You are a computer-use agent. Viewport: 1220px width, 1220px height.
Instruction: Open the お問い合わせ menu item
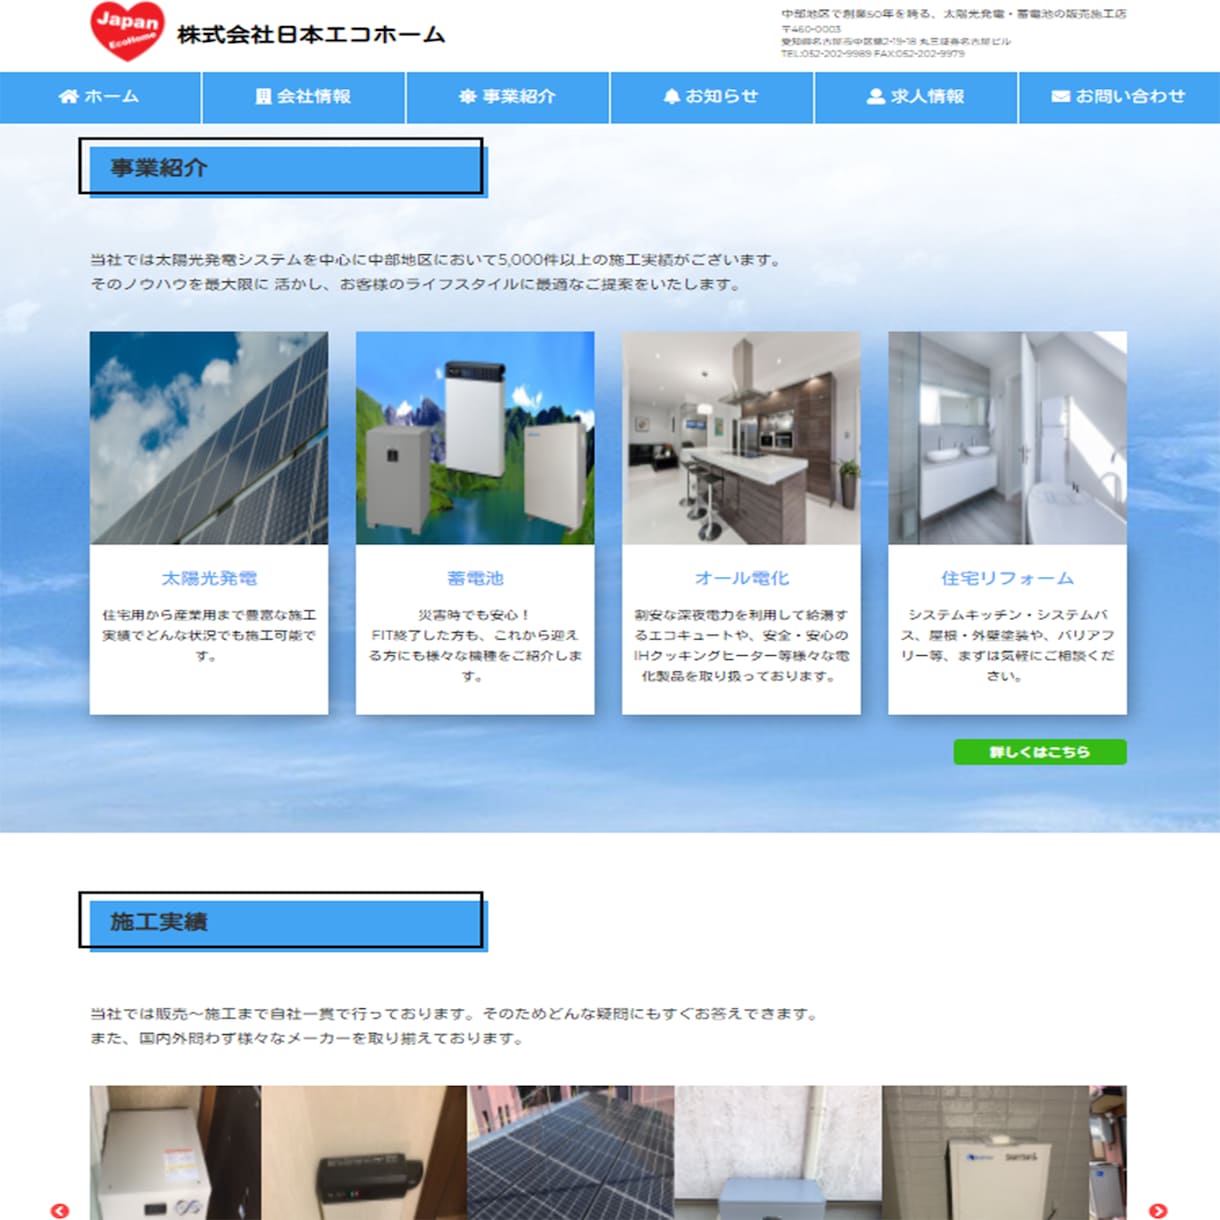[1119, 97]
